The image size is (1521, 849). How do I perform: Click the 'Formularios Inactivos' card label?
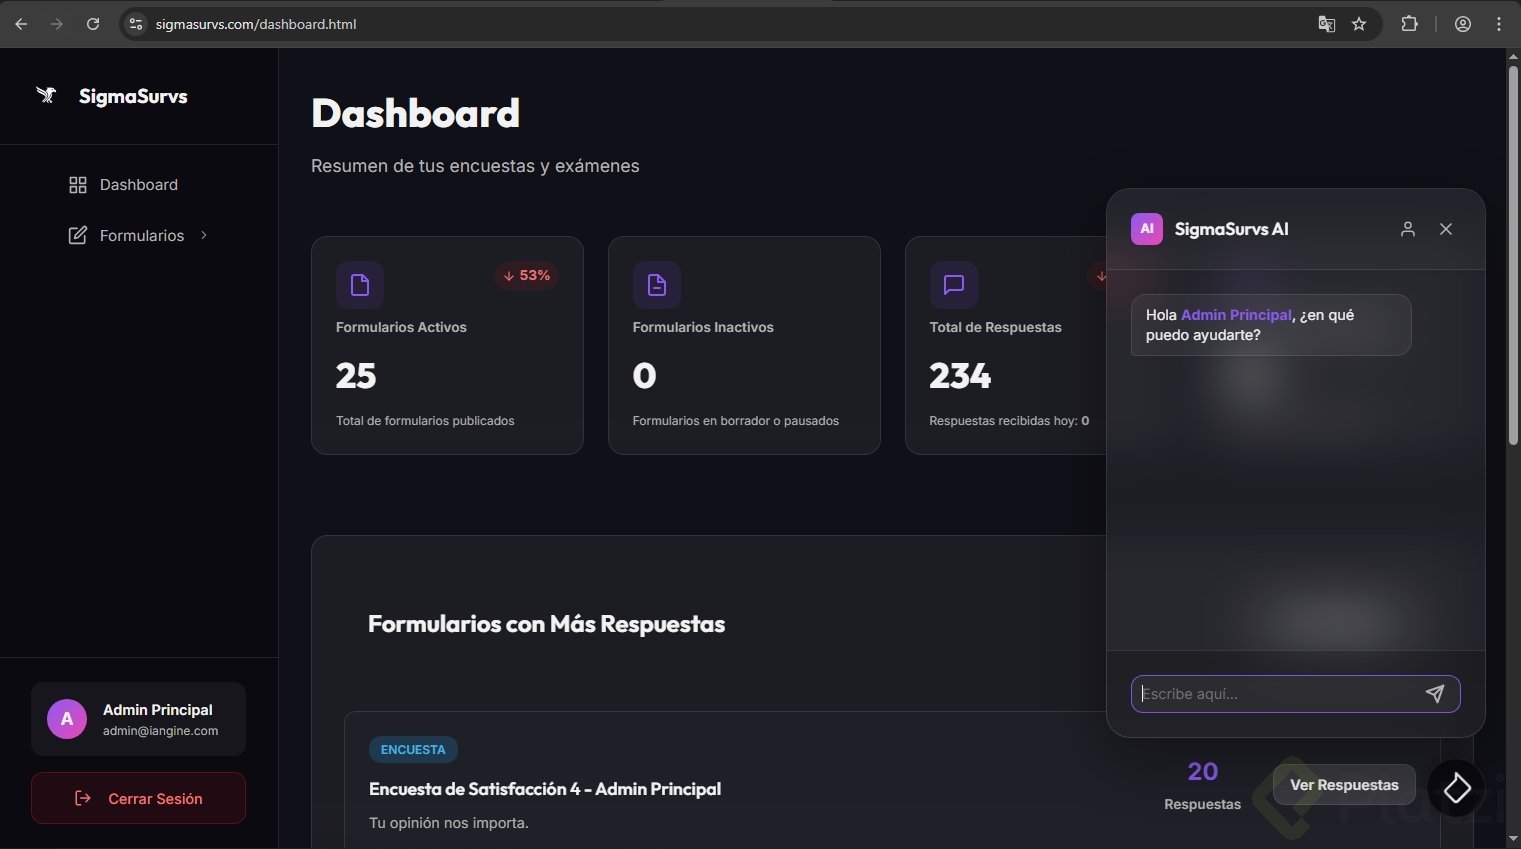[x=703, y=327]
